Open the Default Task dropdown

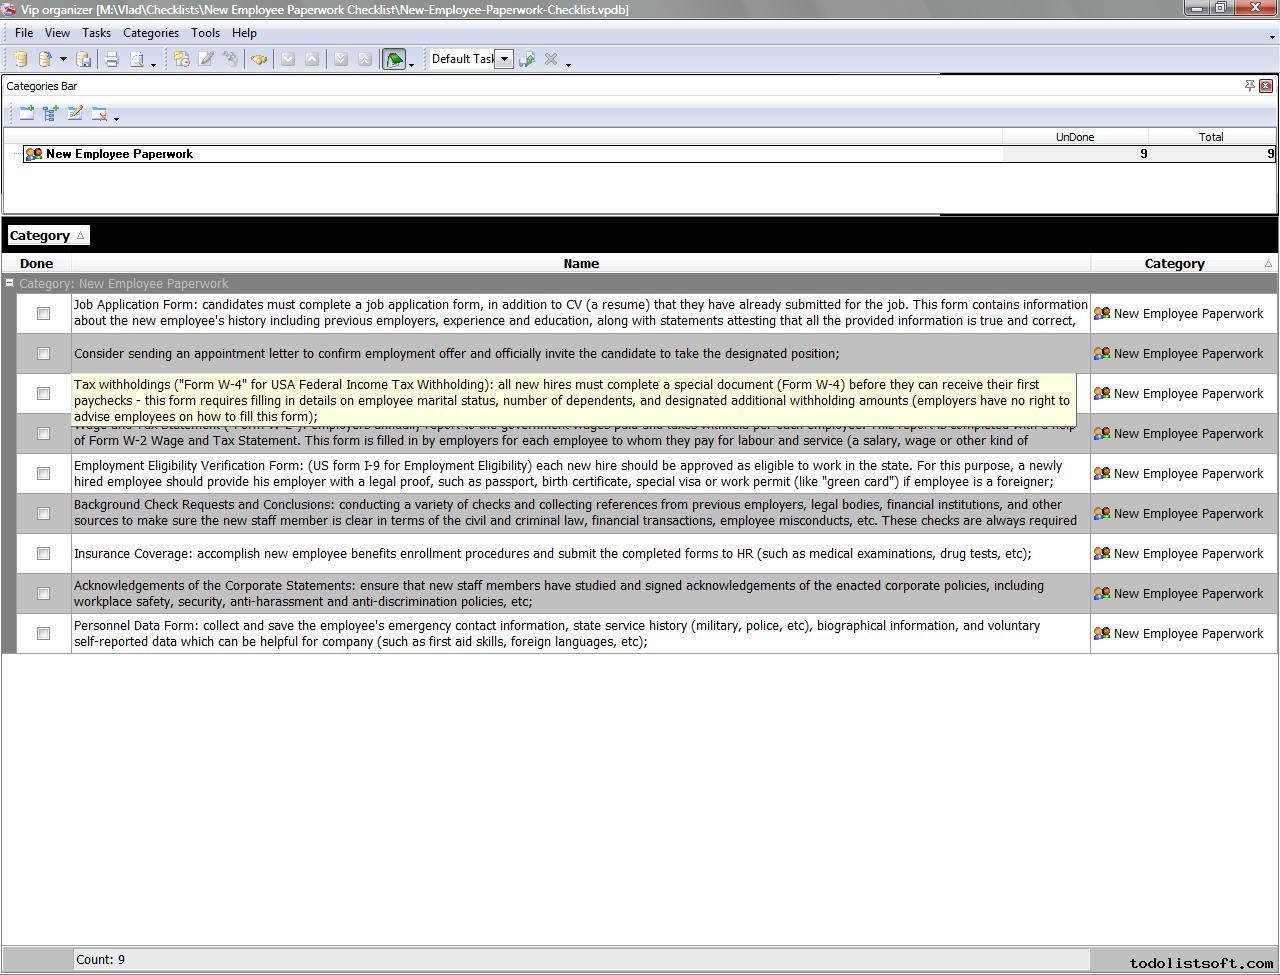point(505,59)
